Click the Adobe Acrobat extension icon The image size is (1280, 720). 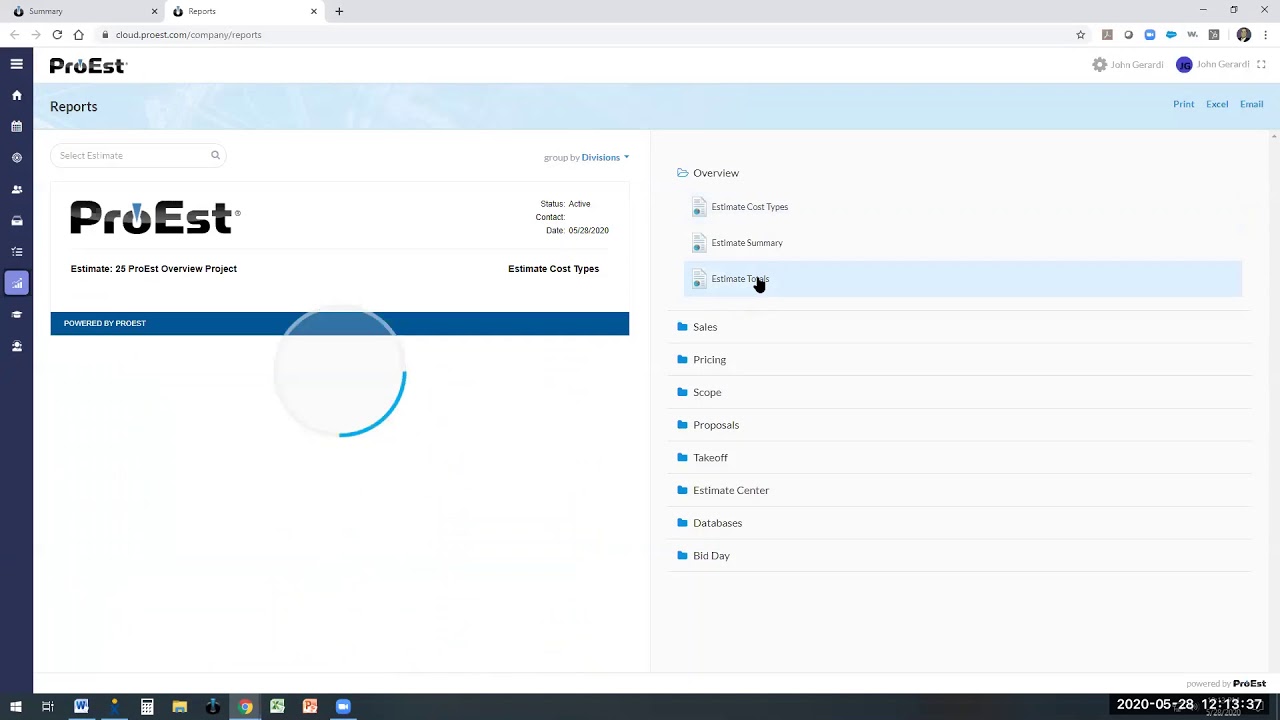[x=1107, y=35]
